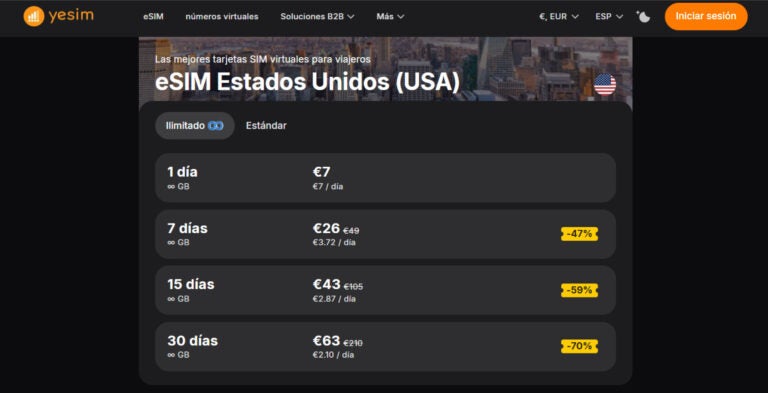Click the Yesim logo icon
Viewport: 768px width, 393px height.
pyautogui.click(x=34, y=16)
